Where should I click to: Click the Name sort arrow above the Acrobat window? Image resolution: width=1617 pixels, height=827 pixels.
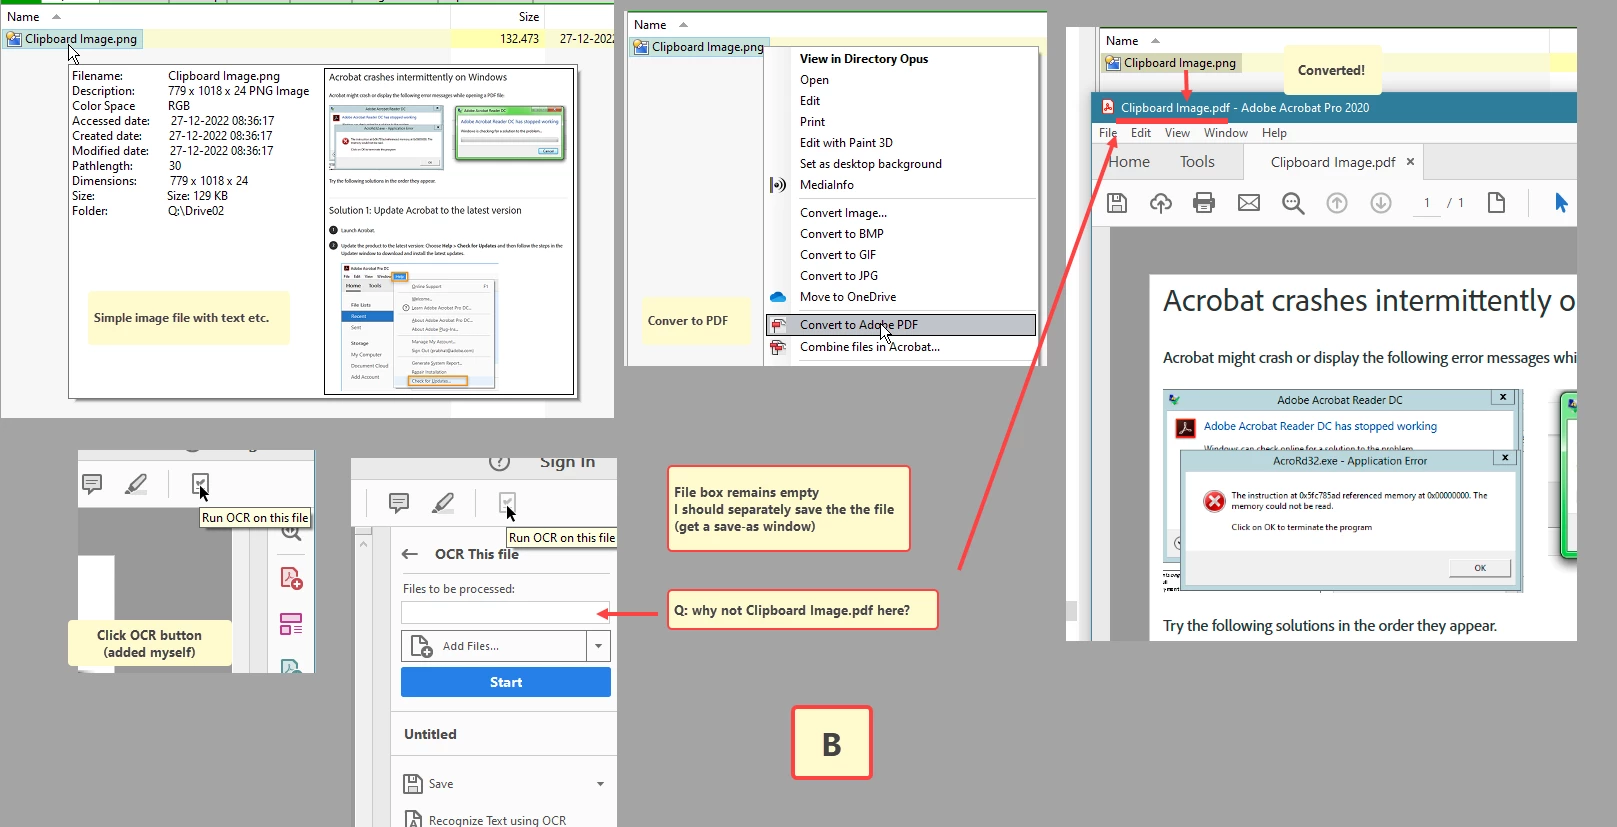click(1155, 41)
